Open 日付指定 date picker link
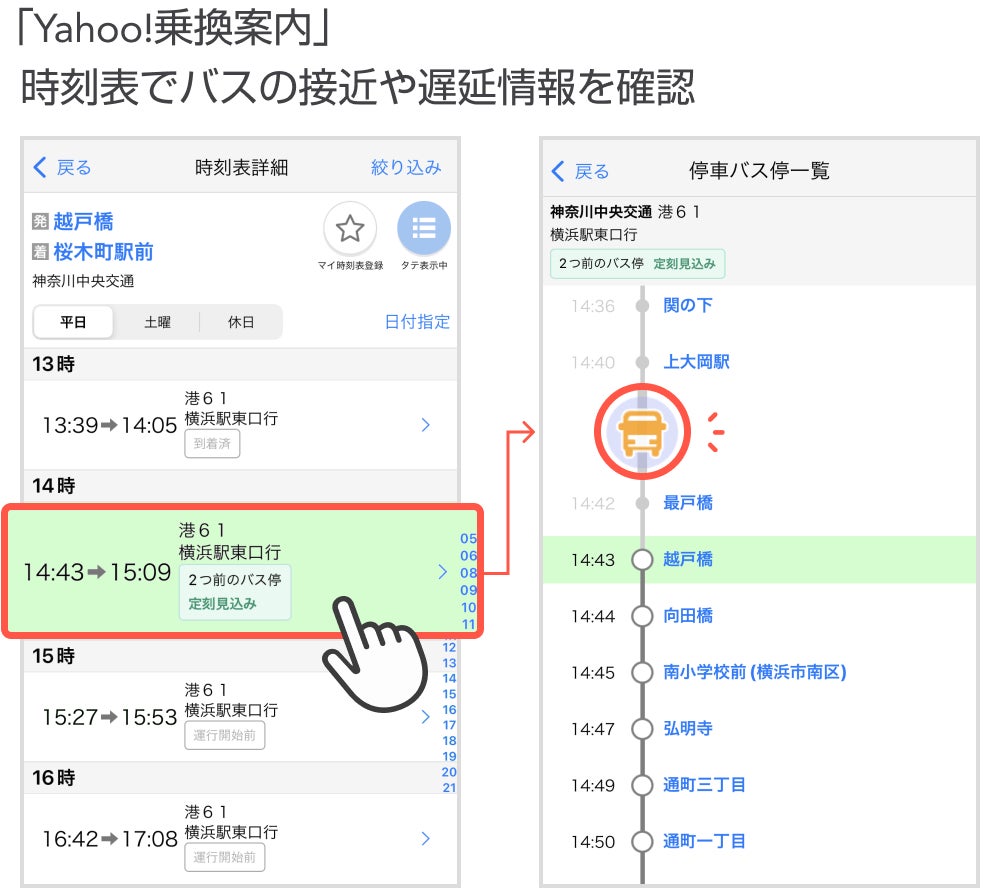 (x=417, y=321)
